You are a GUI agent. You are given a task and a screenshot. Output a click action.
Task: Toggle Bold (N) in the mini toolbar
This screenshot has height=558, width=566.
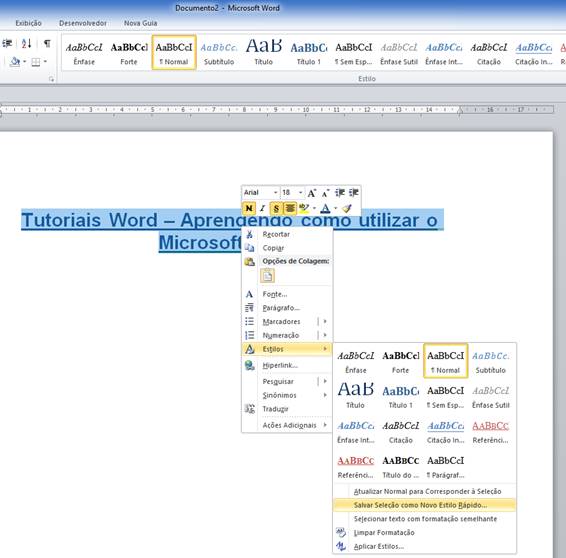pyautogui.click(x=249, y=208)
